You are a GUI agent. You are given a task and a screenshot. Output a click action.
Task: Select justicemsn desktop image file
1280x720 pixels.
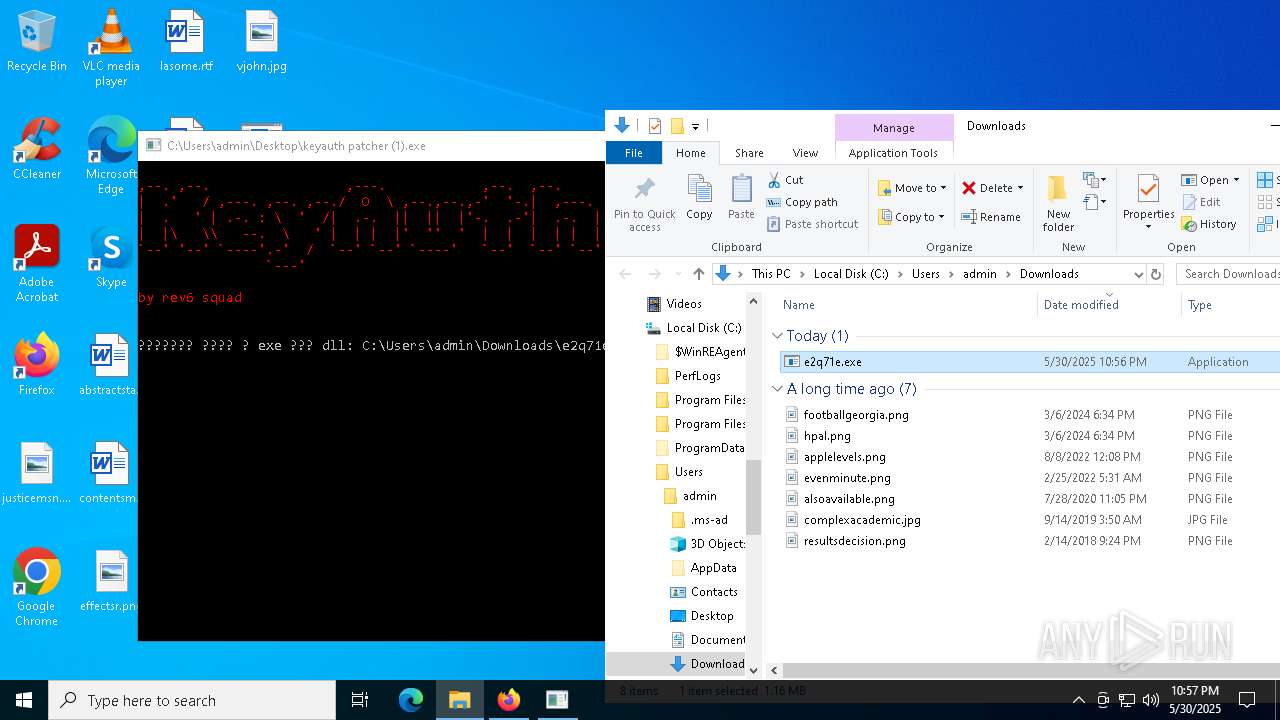coord(37,474)
